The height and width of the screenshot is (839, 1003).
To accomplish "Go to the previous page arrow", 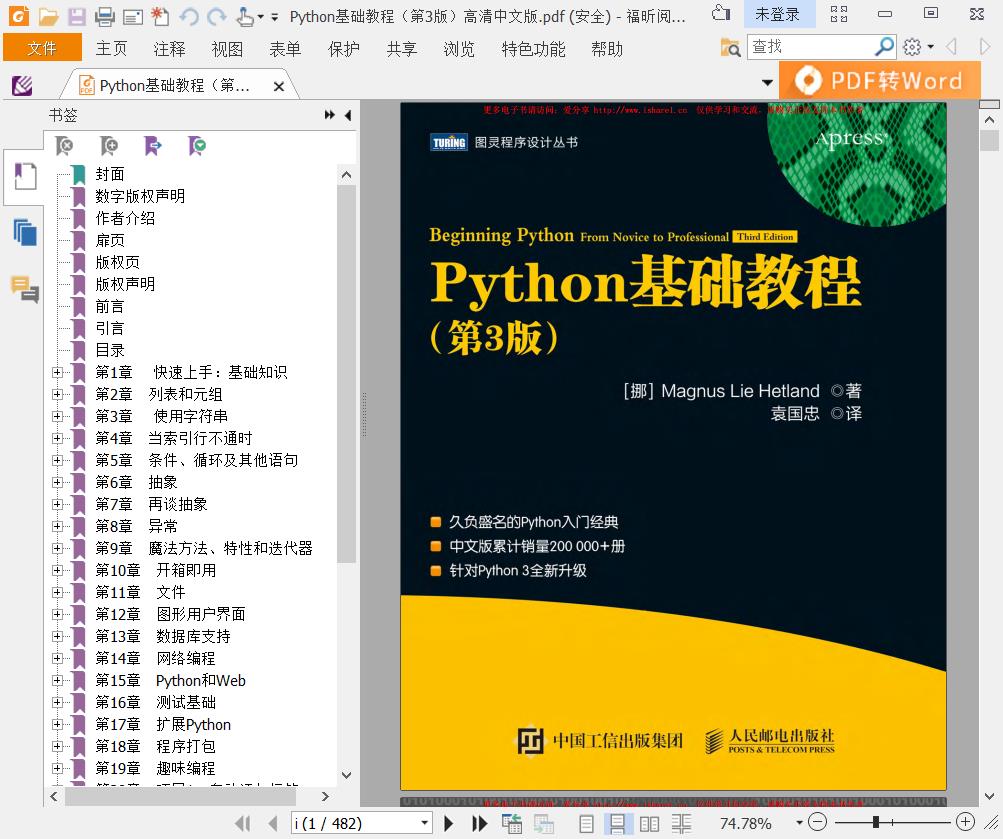I will point(273,824).
